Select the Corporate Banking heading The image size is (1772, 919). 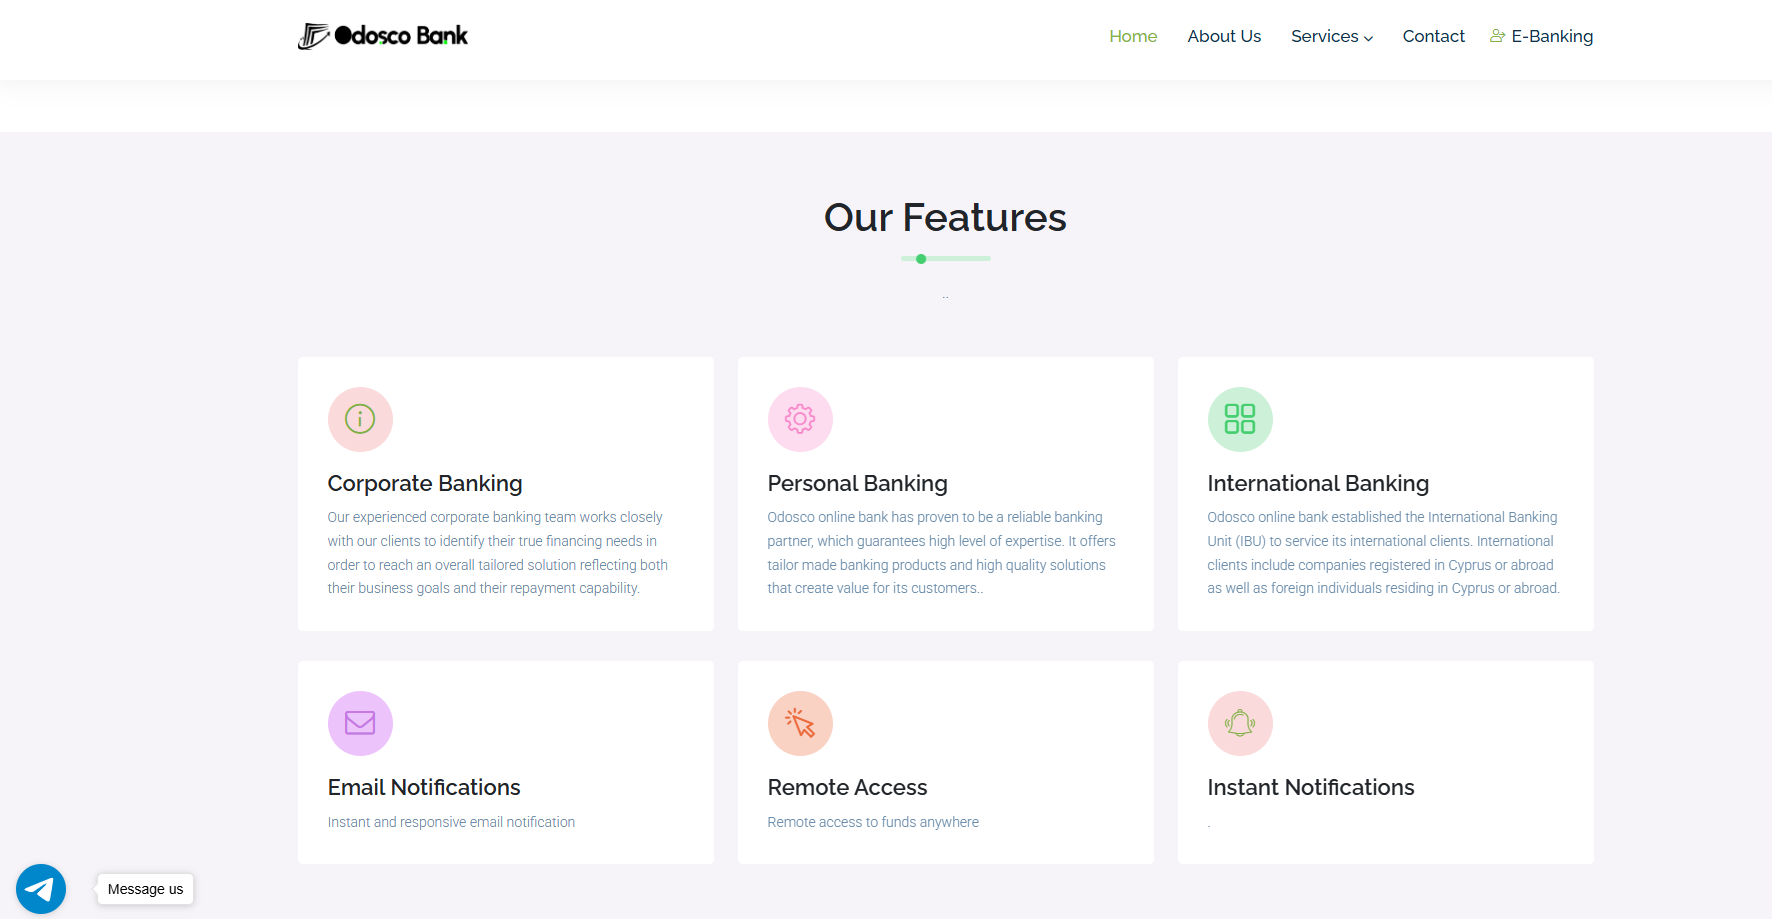(x=425, y=483)
